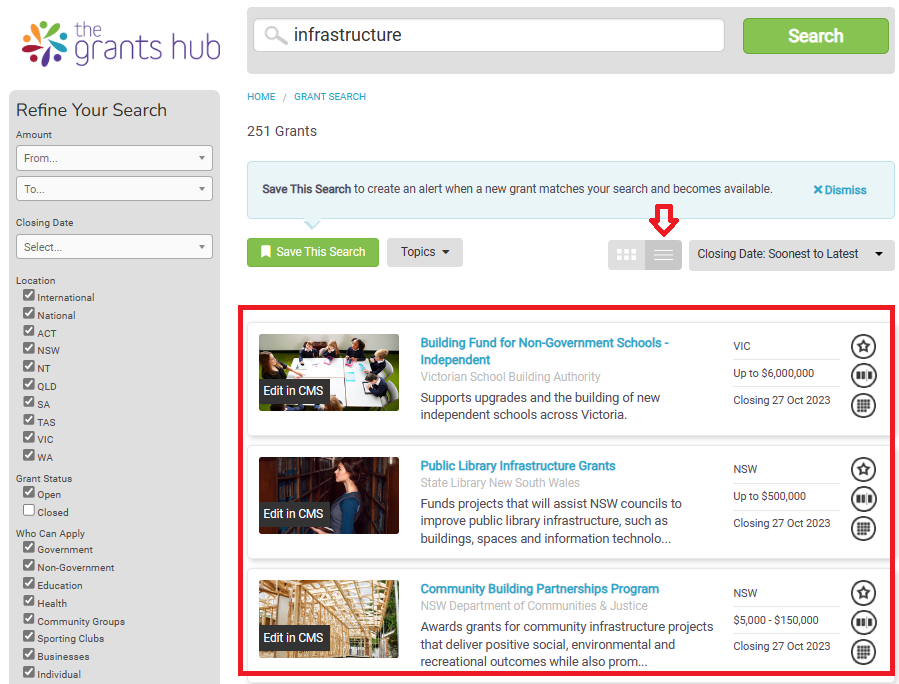Click the green Search button

pos(815,36)
